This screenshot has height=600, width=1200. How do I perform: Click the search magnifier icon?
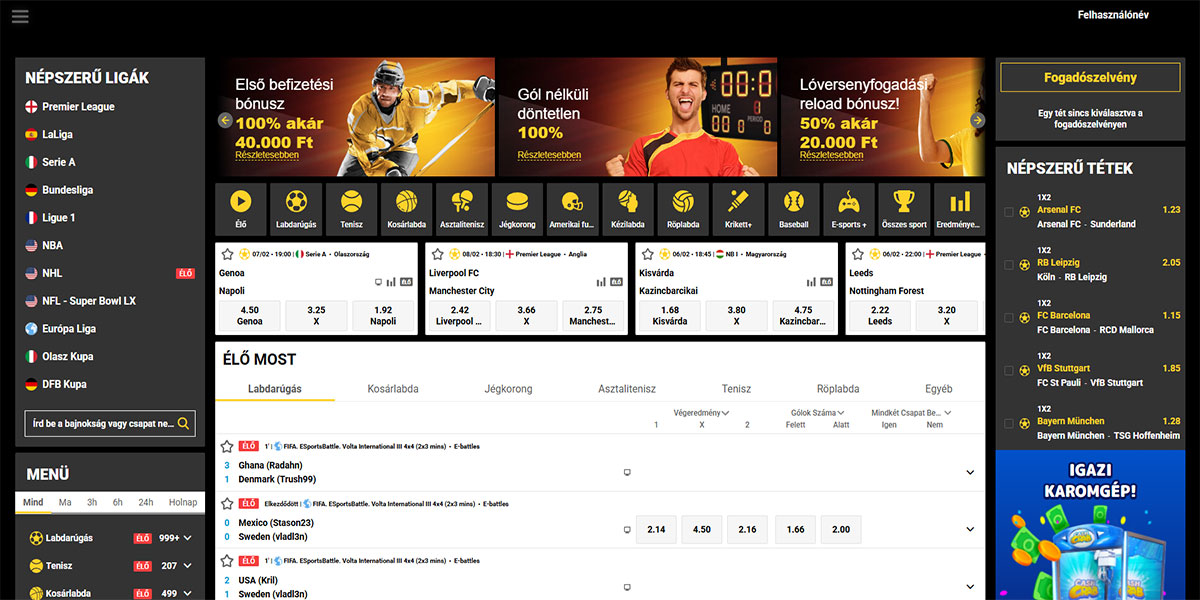[x=183, y=424]
